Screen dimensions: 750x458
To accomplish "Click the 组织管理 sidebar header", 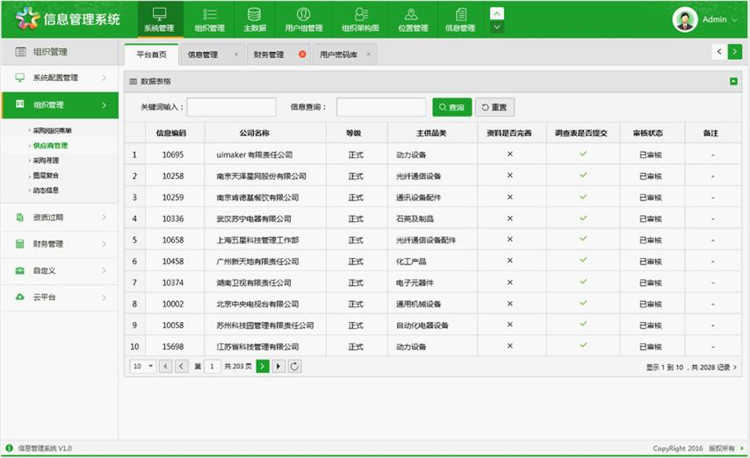I will coord(60,52).
